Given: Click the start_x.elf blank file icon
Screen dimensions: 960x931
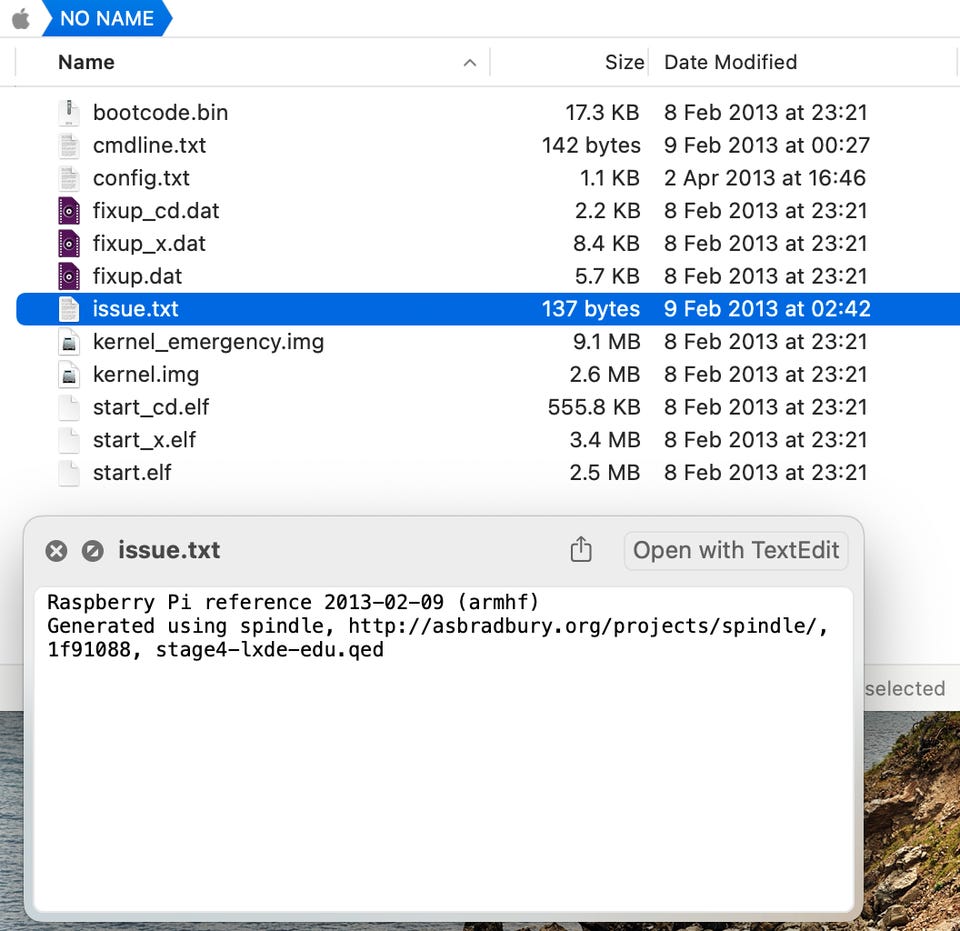Looking at the screenshot, I should point(69,440).
